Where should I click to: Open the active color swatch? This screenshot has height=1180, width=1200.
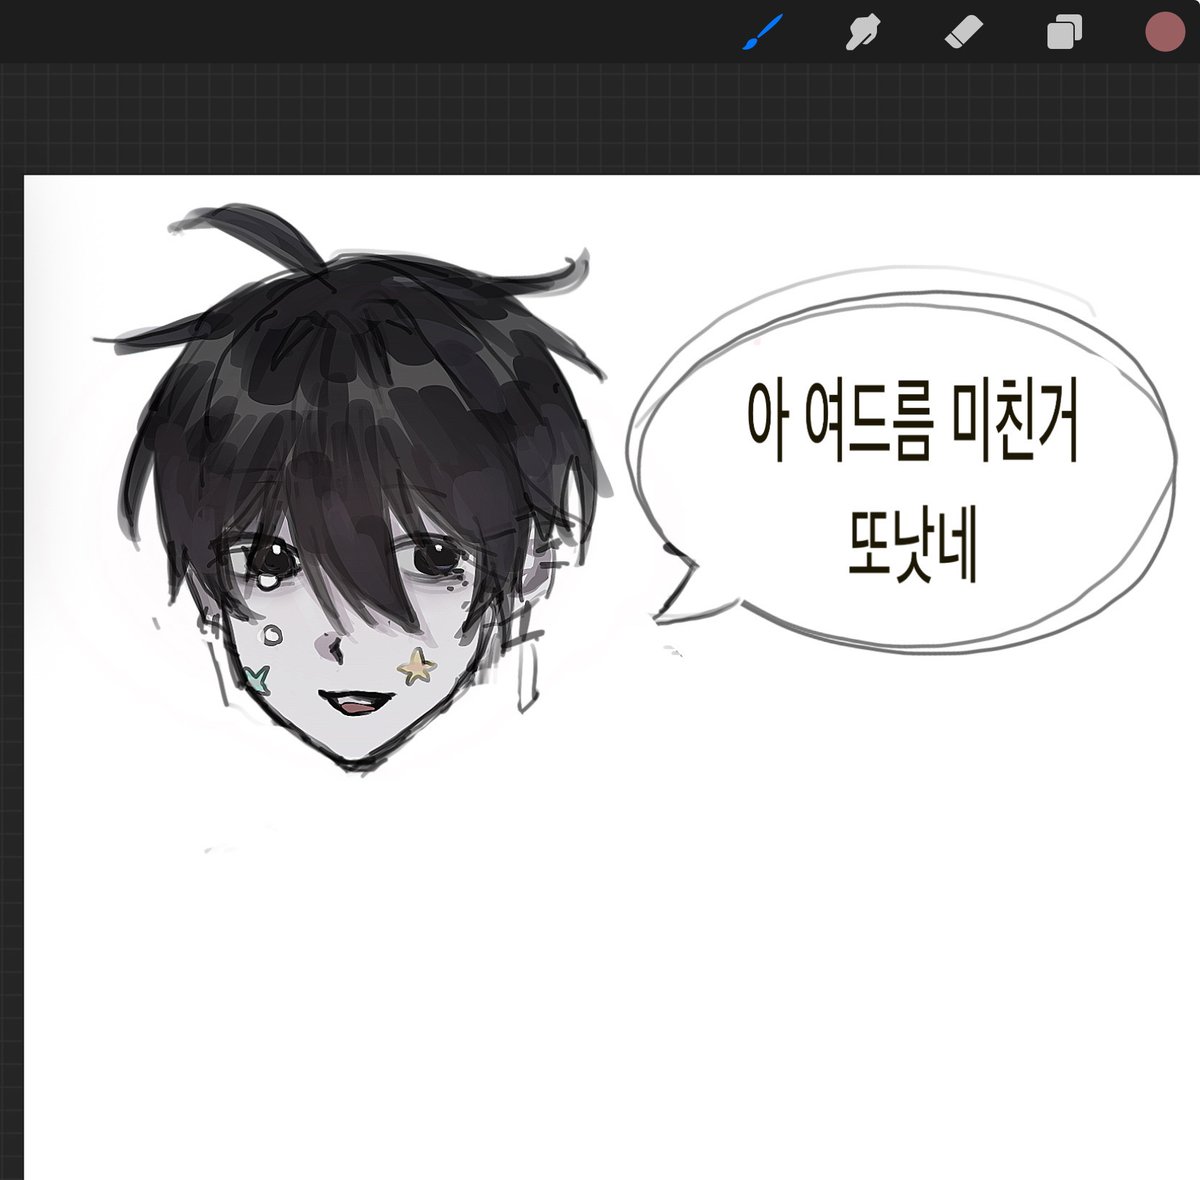point(1165,32)
